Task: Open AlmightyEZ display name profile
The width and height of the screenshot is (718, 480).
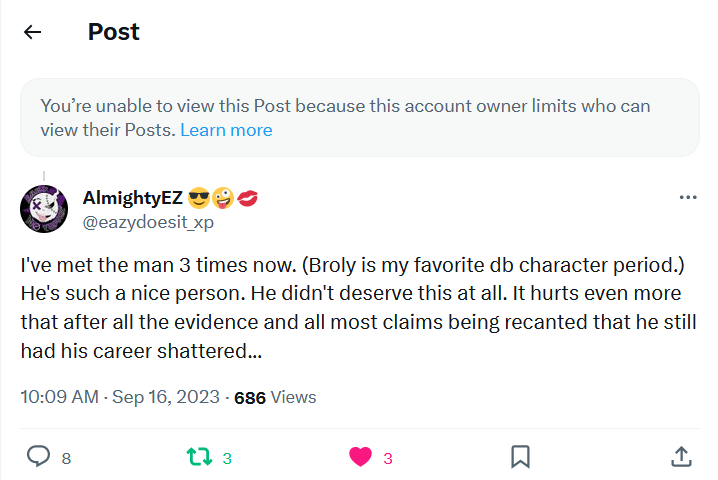Action: click(132, 198)
